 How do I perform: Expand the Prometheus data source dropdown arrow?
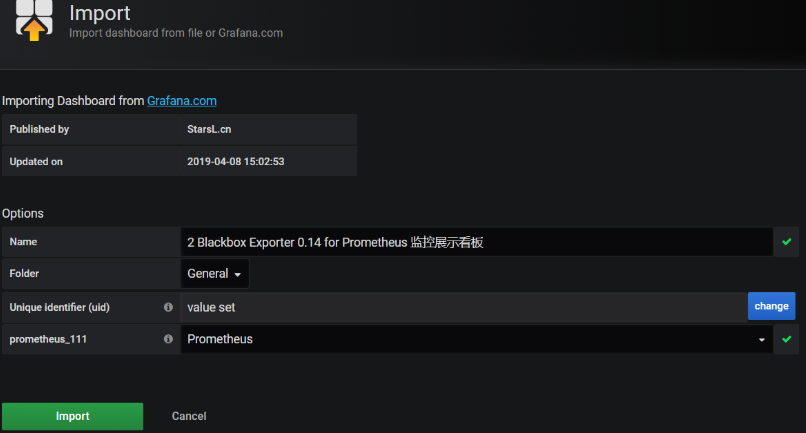point(762,340)
